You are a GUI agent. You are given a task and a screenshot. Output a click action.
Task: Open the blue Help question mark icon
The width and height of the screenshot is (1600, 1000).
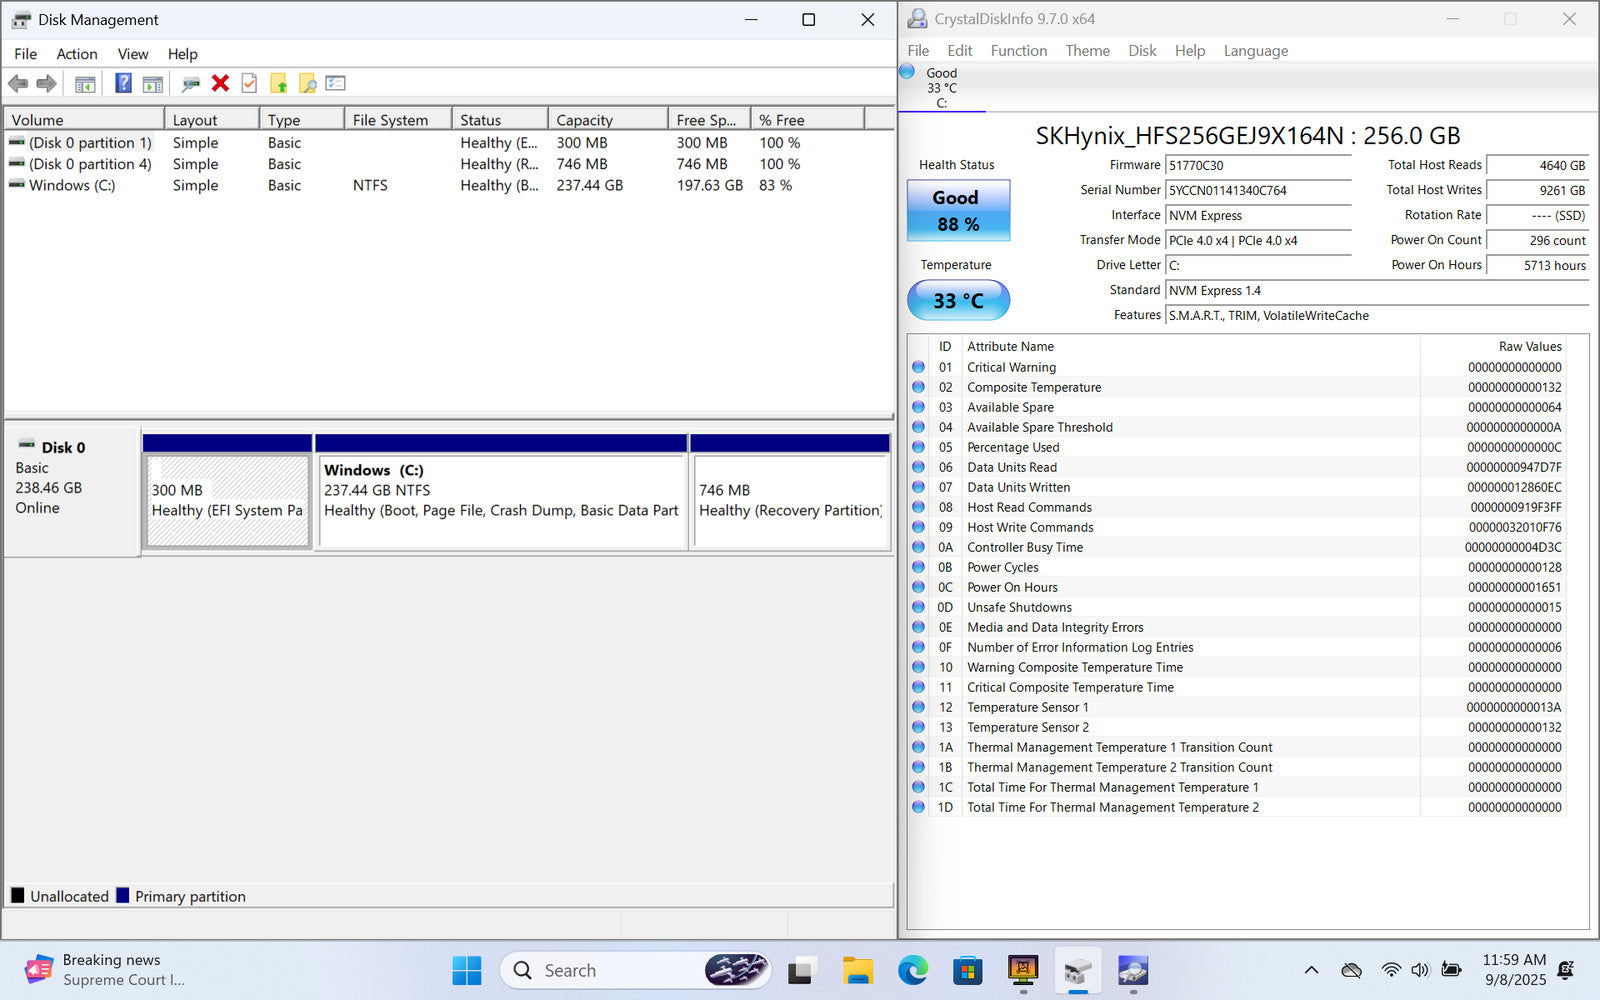coord(123,84)
